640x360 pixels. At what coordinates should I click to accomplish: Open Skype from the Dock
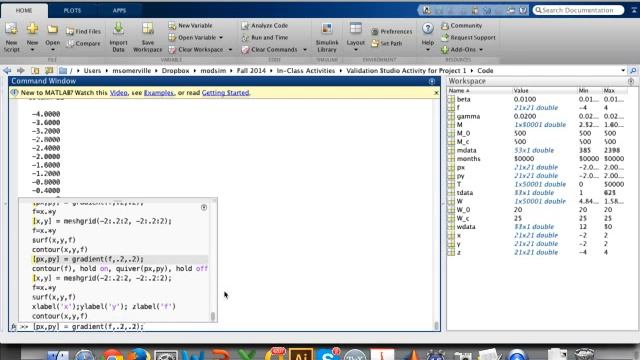[x=328, y=354]
